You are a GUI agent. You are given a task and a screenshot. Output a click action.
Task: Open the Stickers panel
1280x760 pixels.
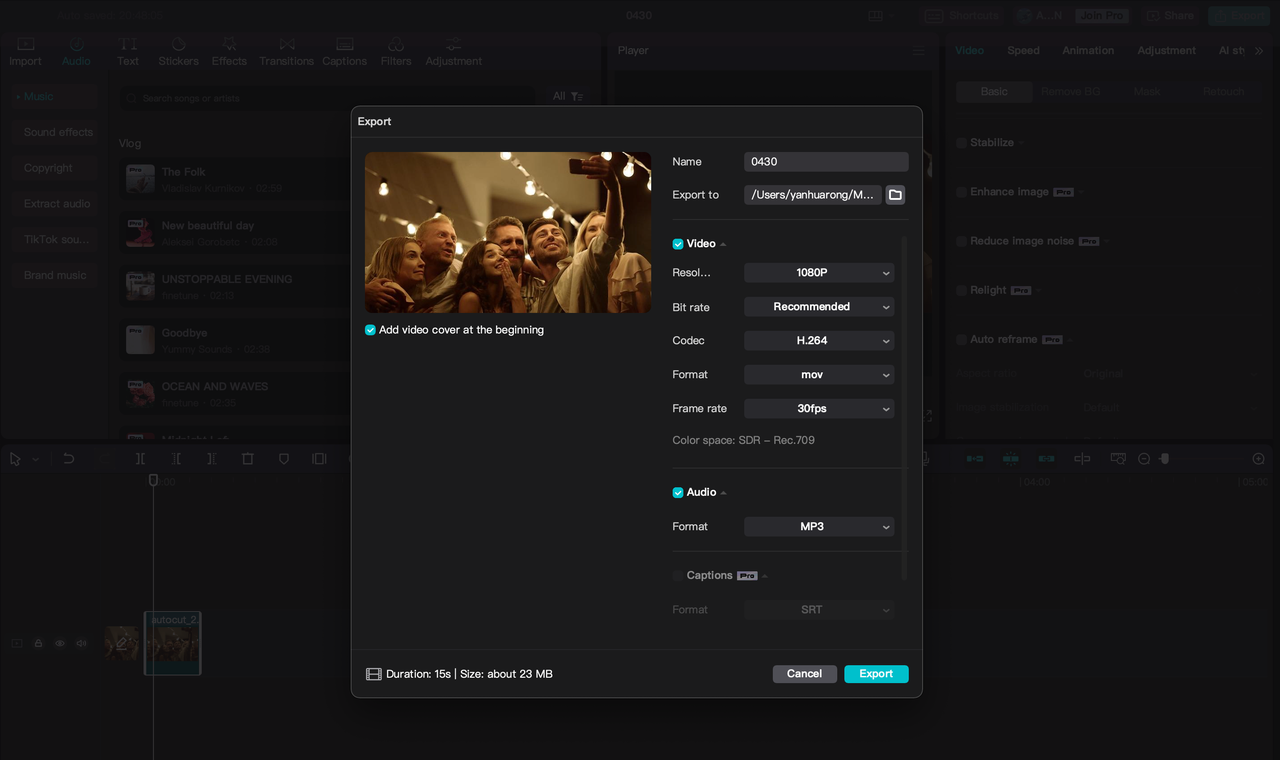178,50
